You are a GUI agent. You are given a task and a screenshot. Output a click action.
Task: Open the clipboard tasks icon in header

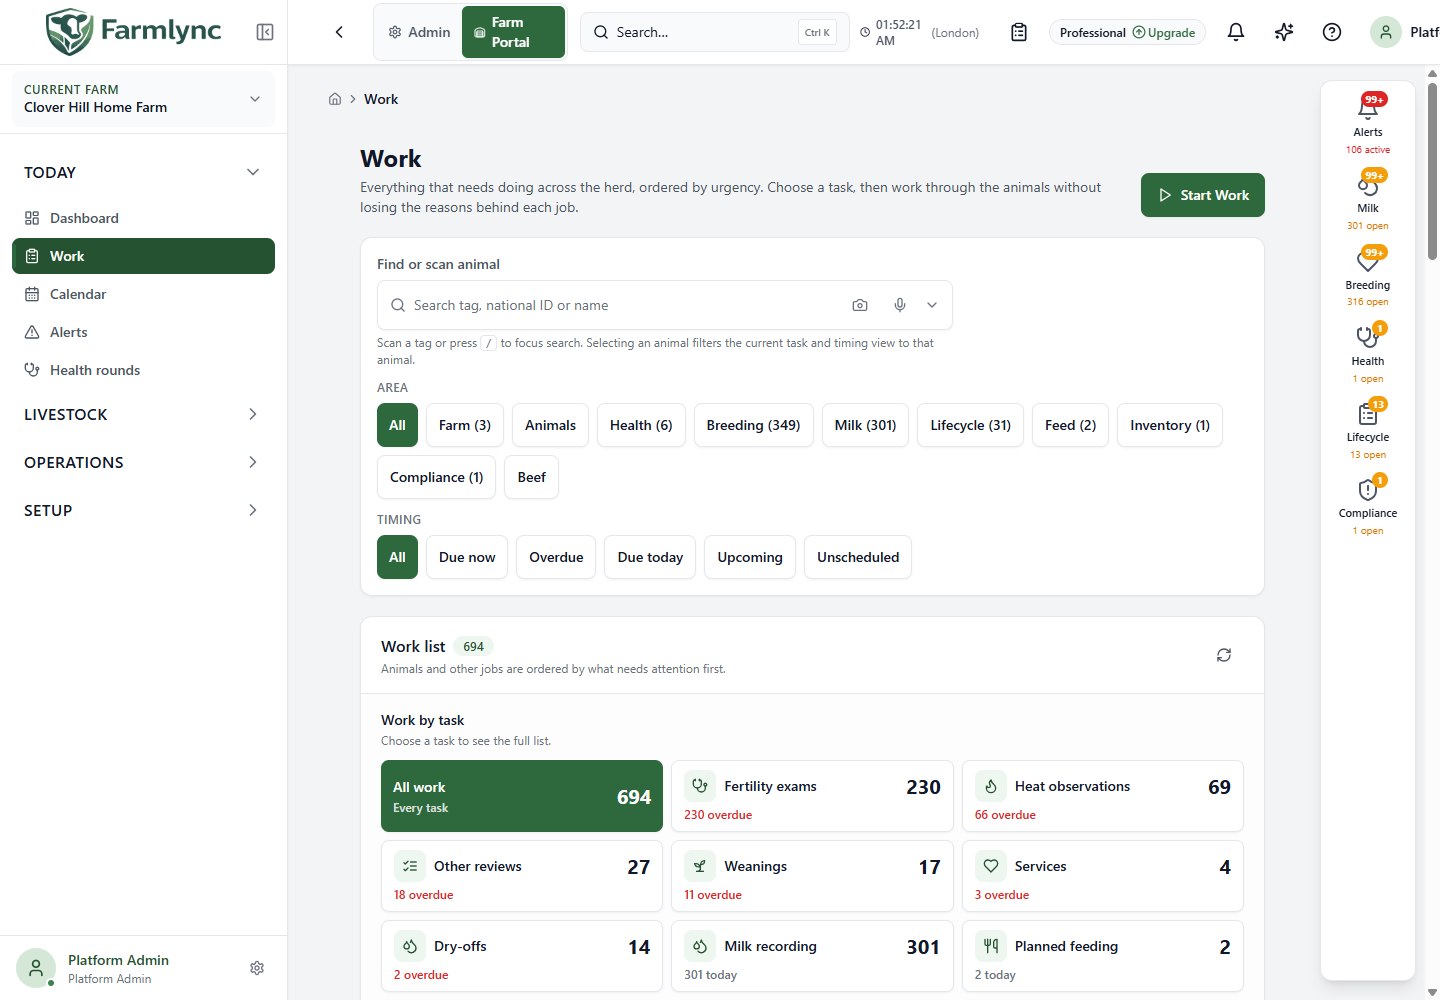(1019, 32)
